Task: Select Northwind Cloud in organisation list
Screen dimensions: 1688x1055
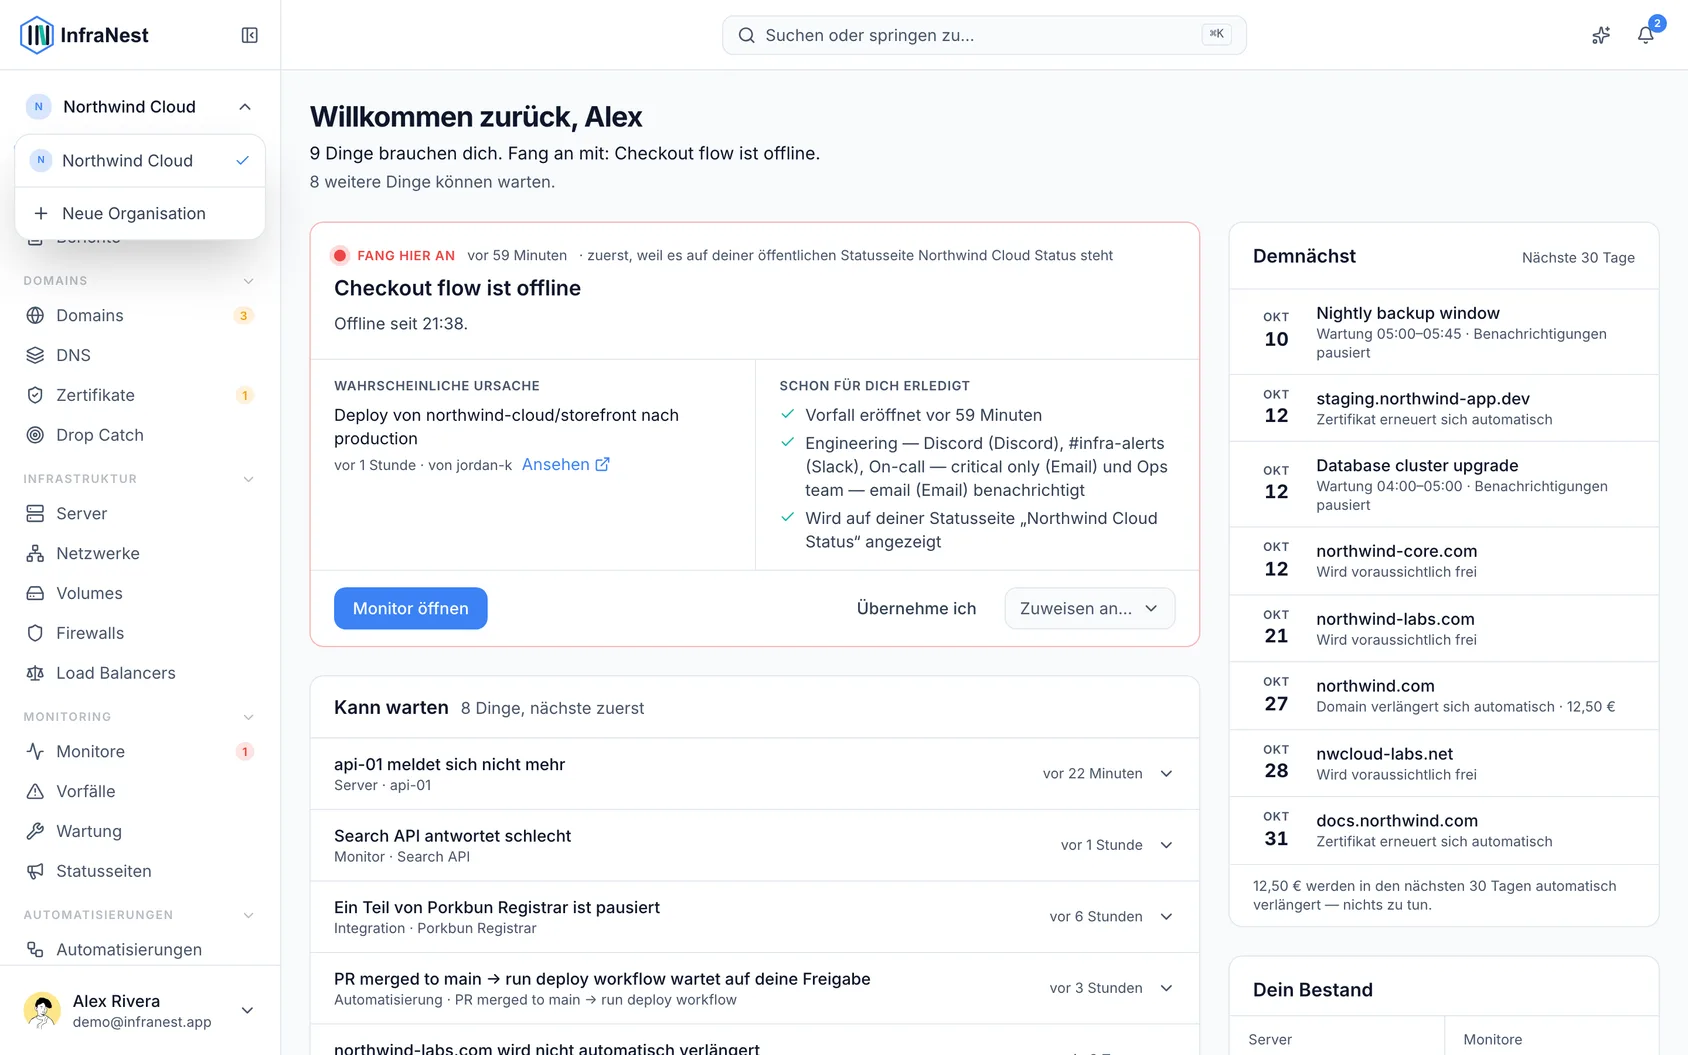Action: [140, 160]
